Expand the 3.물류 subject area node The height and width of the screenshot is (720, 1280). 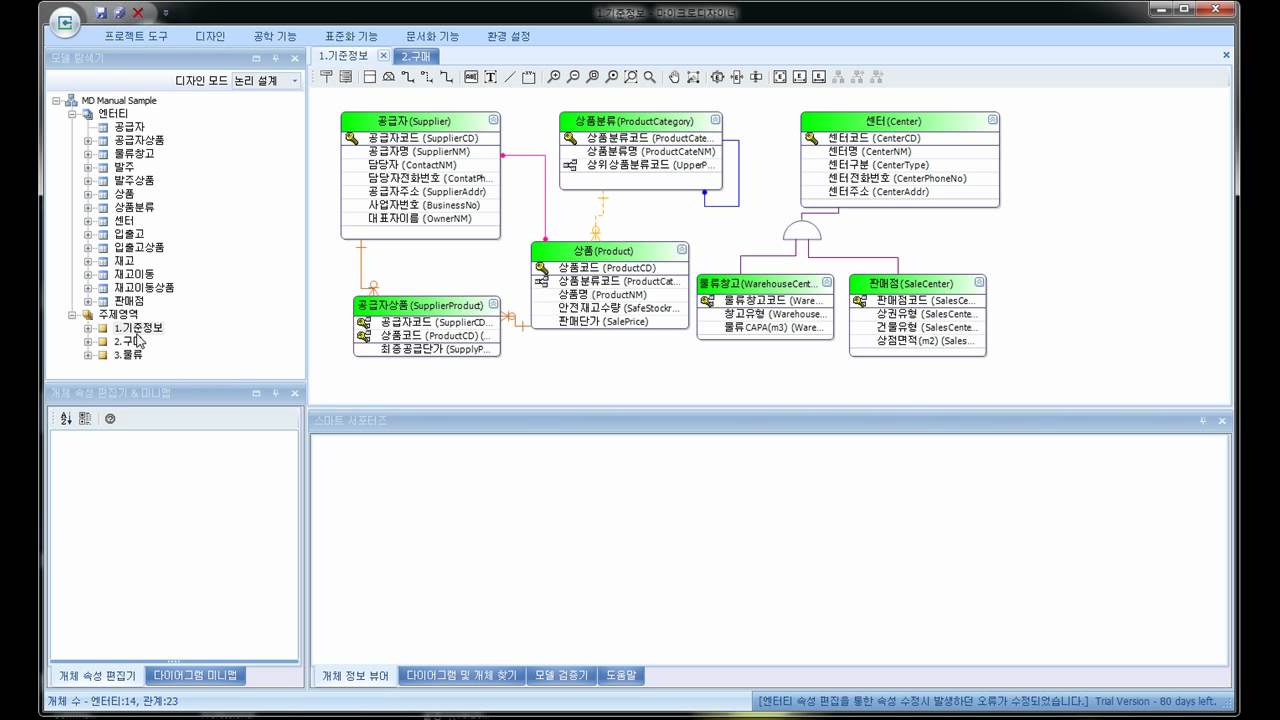pos(88,354)
